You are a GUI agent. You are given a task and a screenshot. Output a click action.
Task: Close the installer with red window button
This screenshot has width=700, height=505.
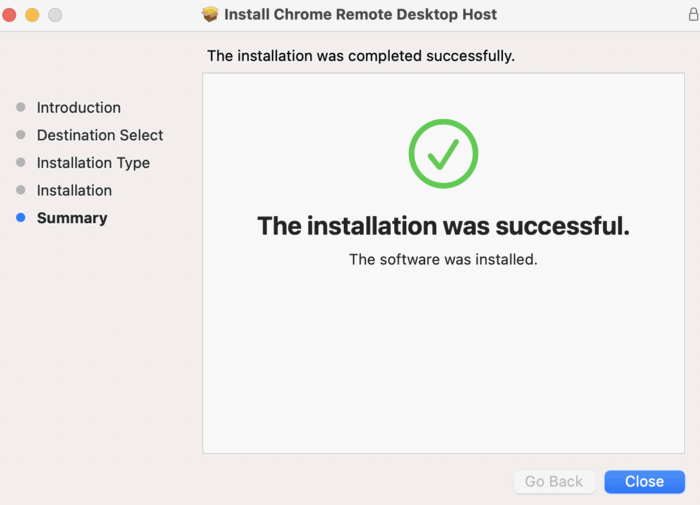coord(9,15)
